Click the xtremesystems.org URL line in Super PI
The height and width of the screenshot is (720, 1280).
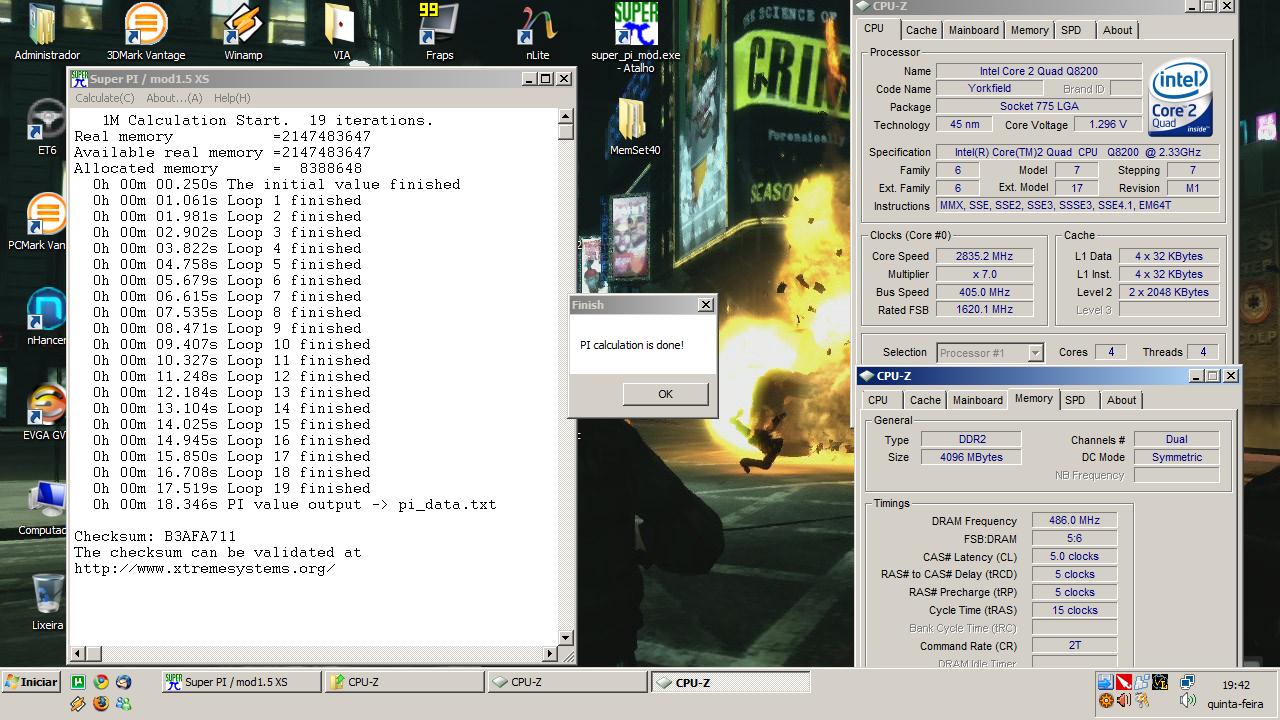[204, 569]
